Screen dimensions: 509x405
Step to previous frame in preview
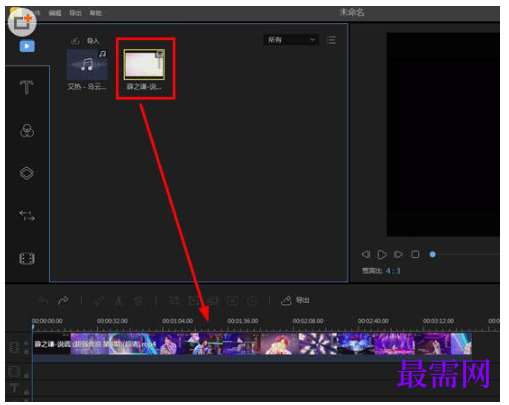point(366,254)
